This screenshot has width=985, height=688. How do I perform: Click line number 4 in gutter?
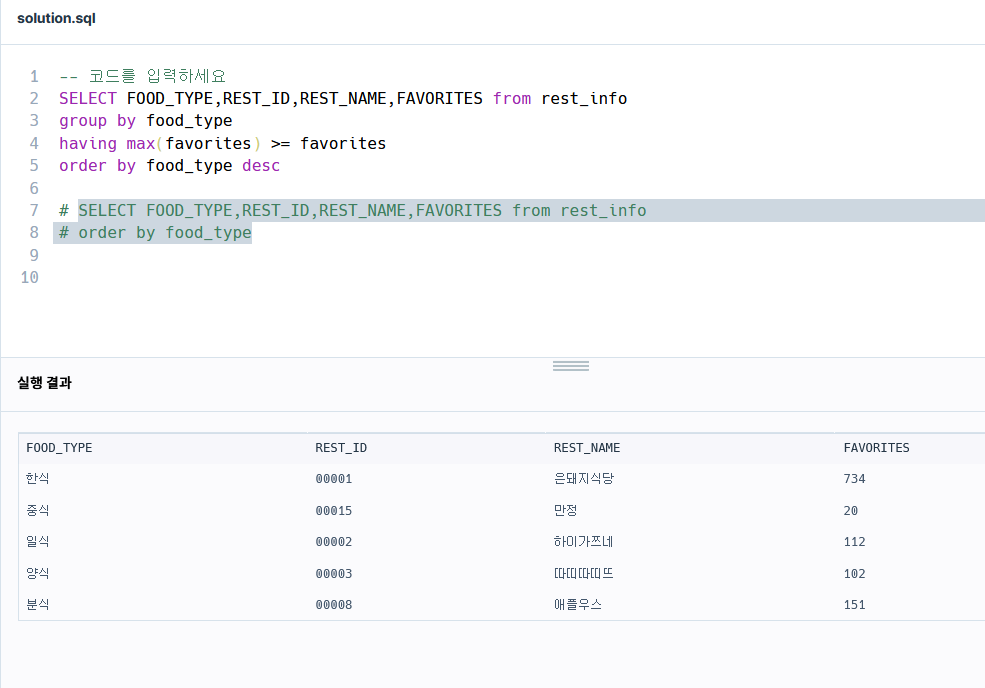(34, 144)
